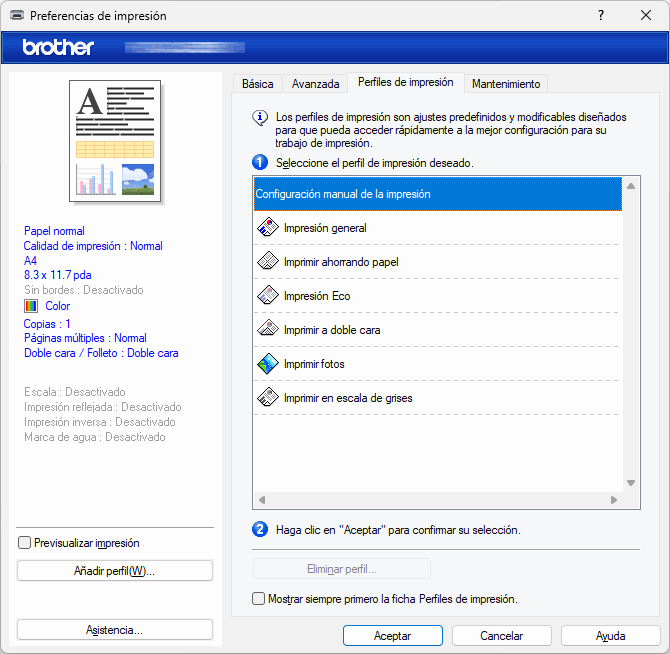The height and width of the screenshot is (654, 670).
Task: Click the Imprimir en escala de grises icon
Action: point(267,398)
